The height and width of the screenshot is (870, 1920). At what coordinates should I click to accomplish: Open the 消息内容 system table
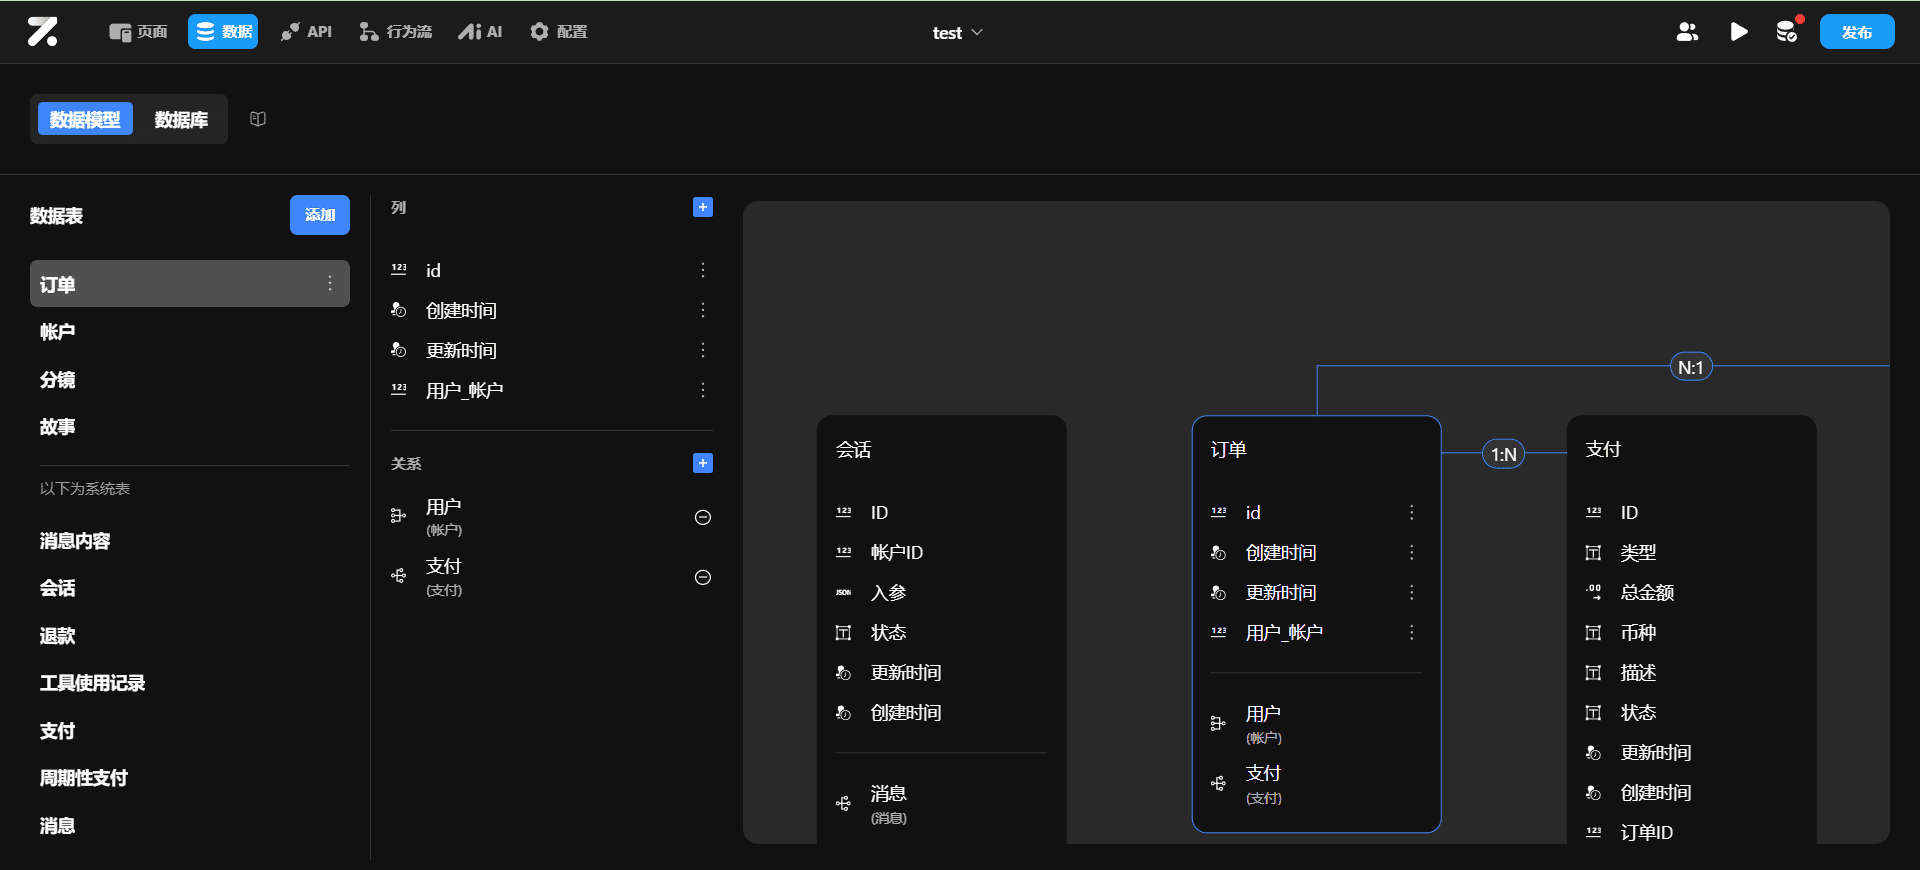click(x=190, y=541)
